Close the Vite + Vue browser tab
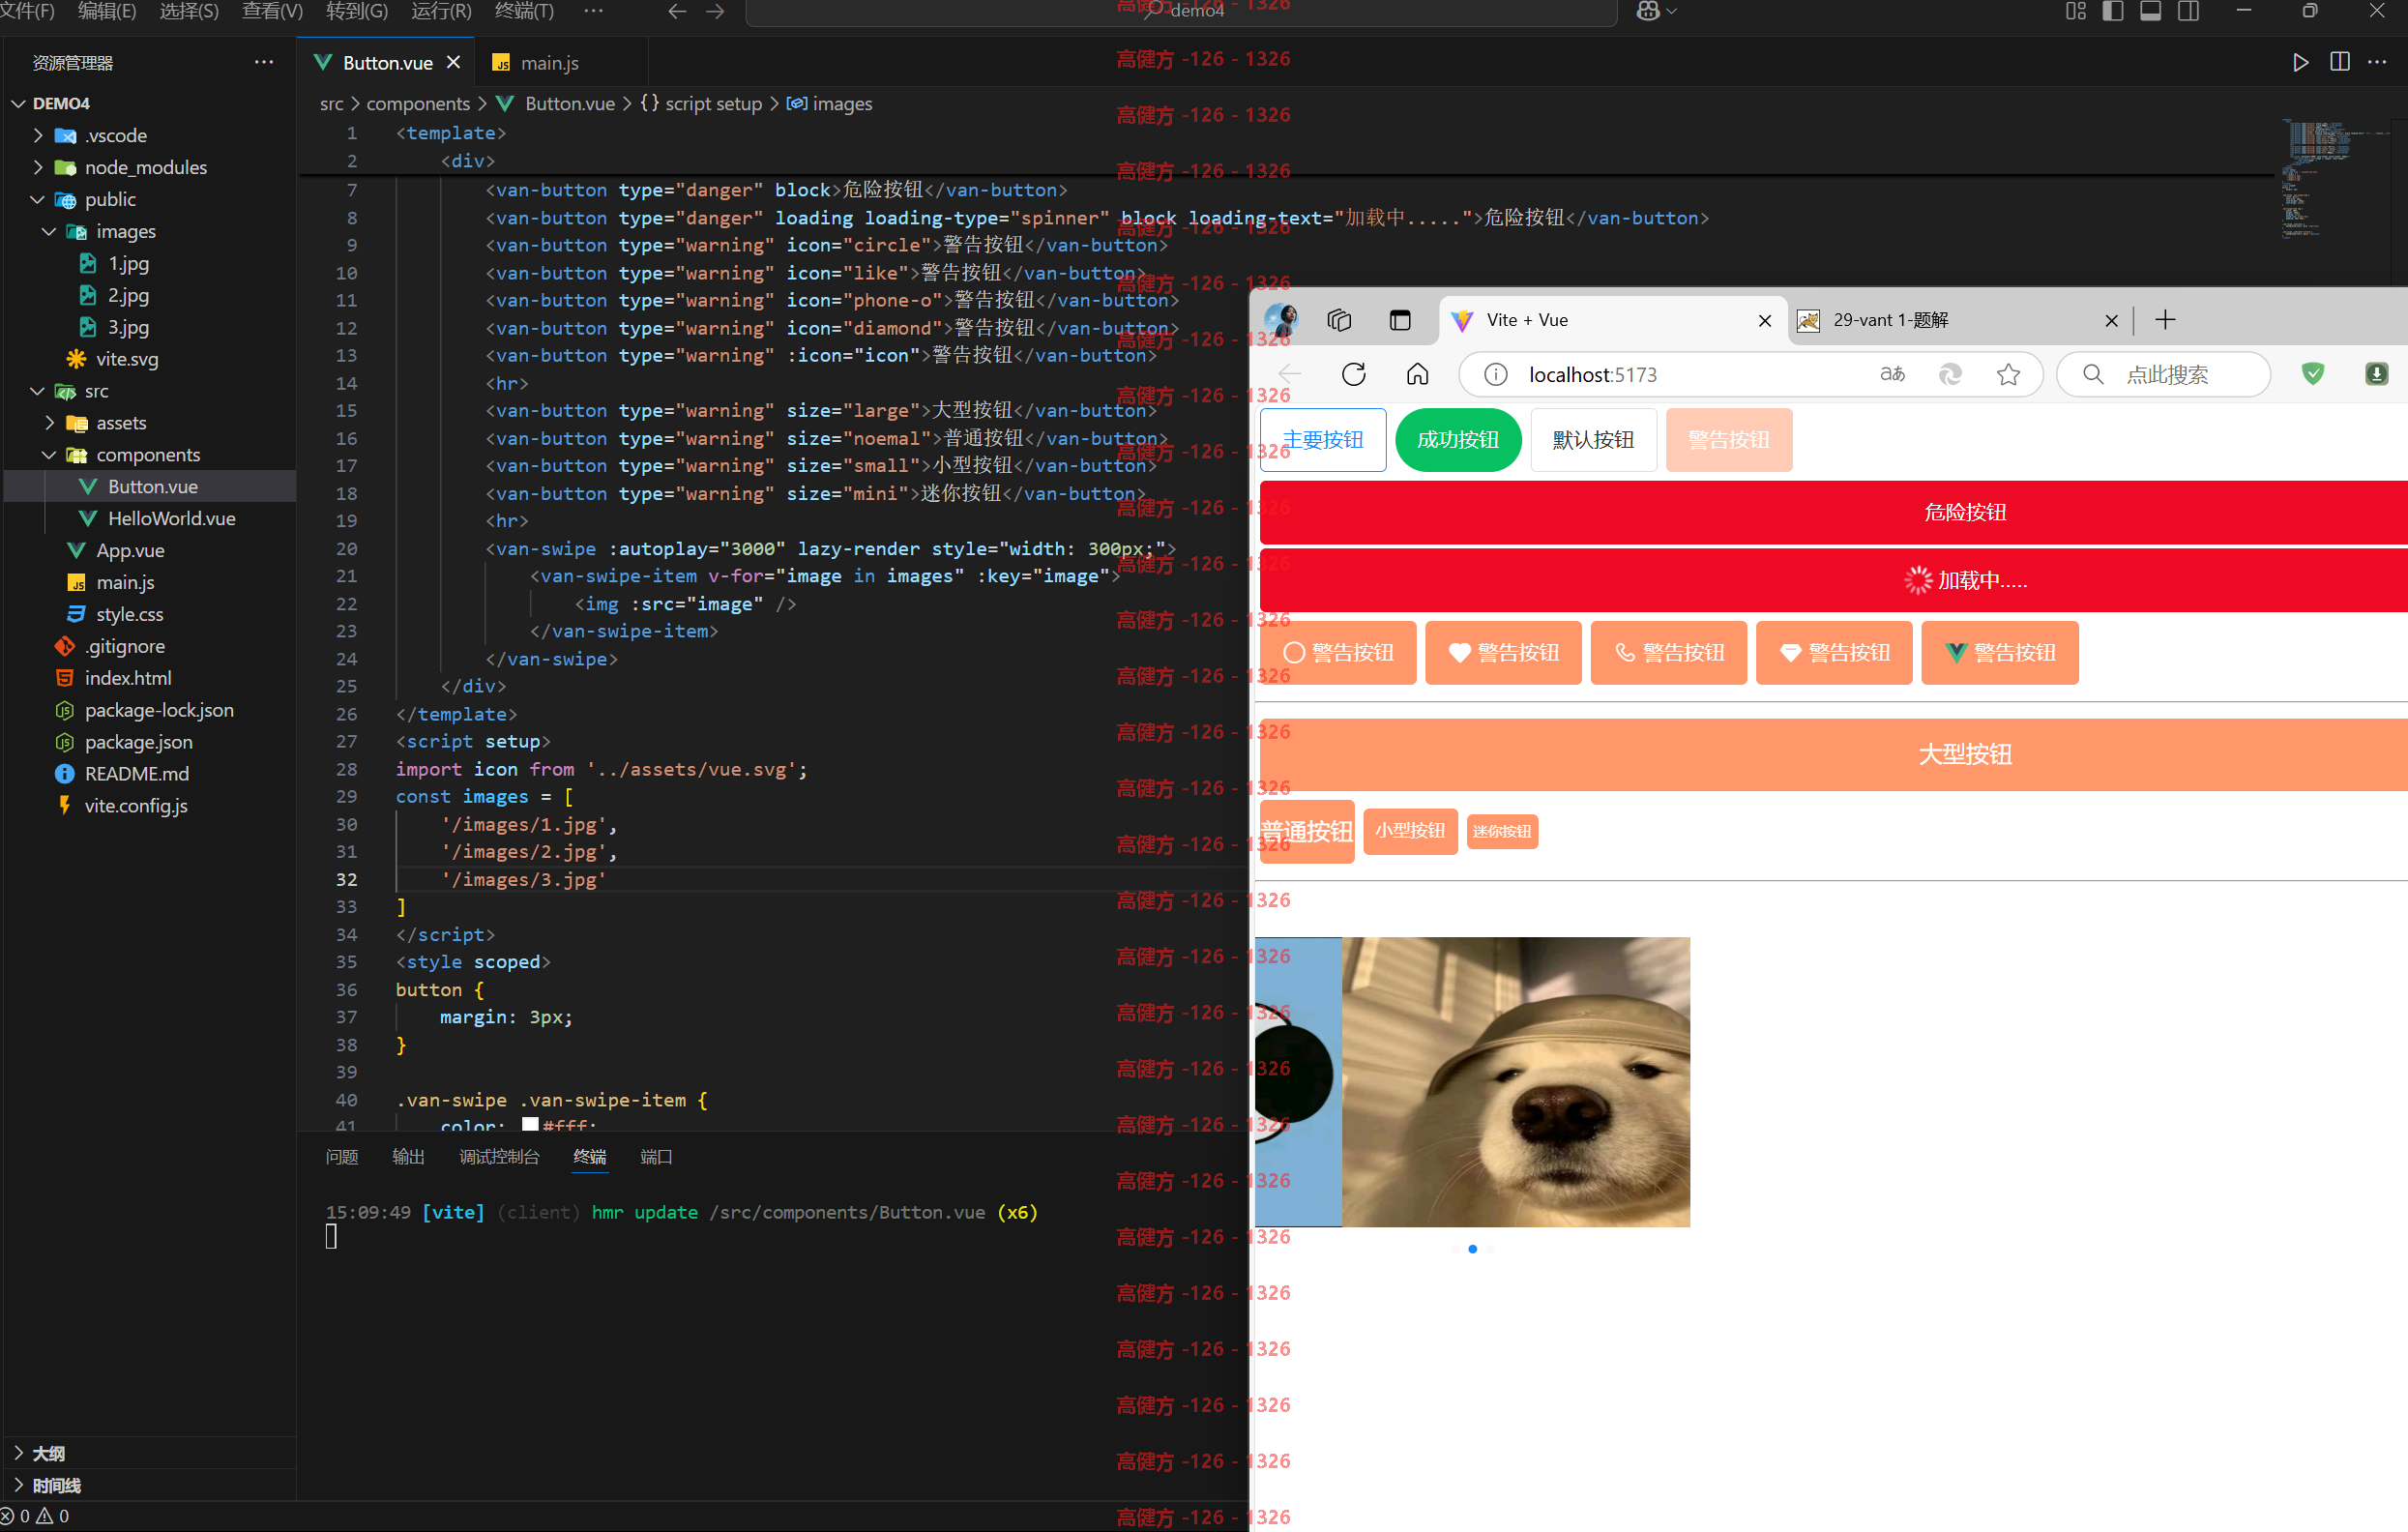 [1765, 320]
